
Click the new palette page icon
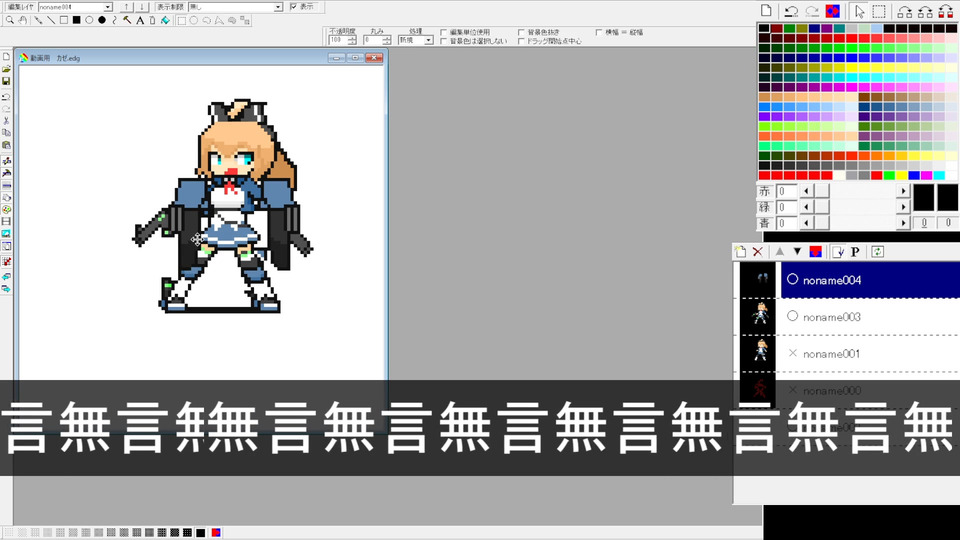(x=766, y=10)
